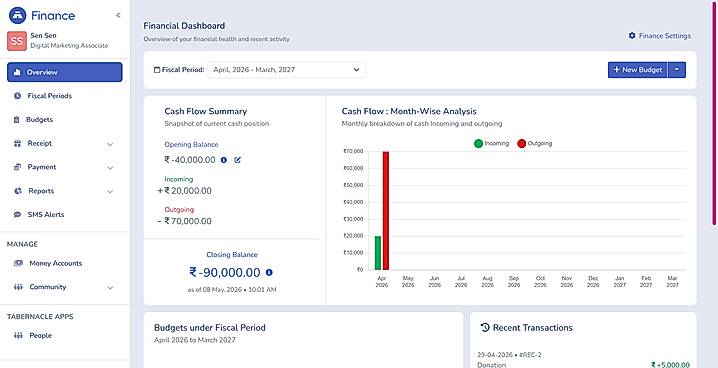
Task: Edit the Opening Balance with pencil icon
Action: tap(238, 160)
